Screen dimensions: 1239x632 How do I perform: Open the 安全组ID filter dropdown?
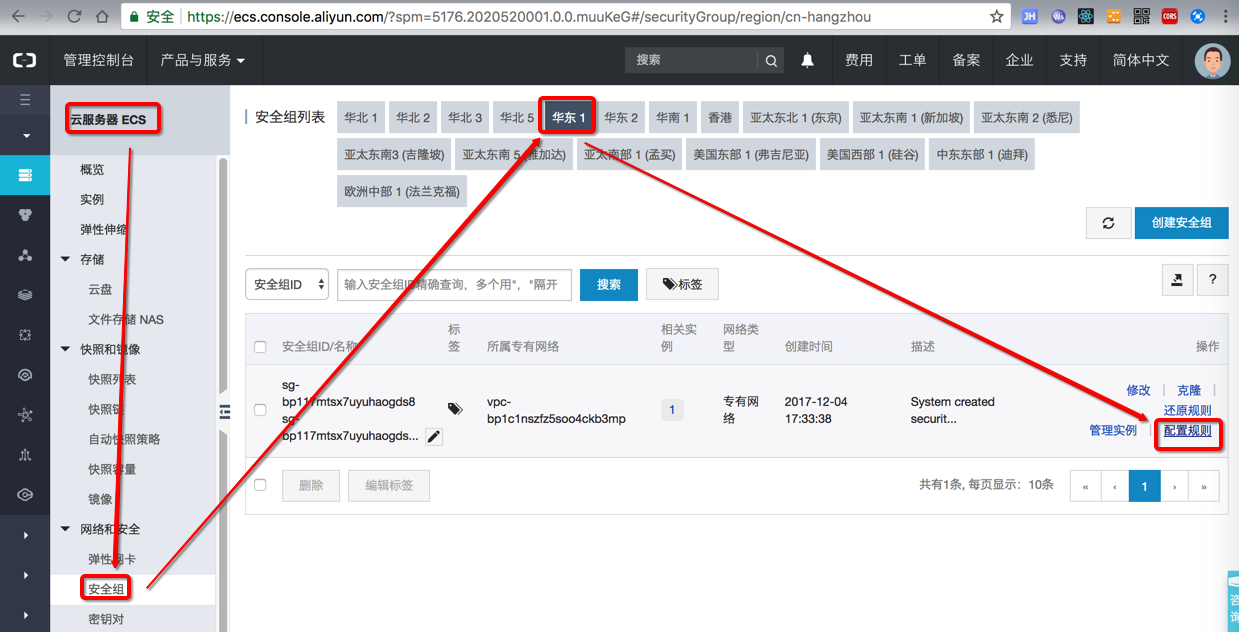click(x=287, y=284)
